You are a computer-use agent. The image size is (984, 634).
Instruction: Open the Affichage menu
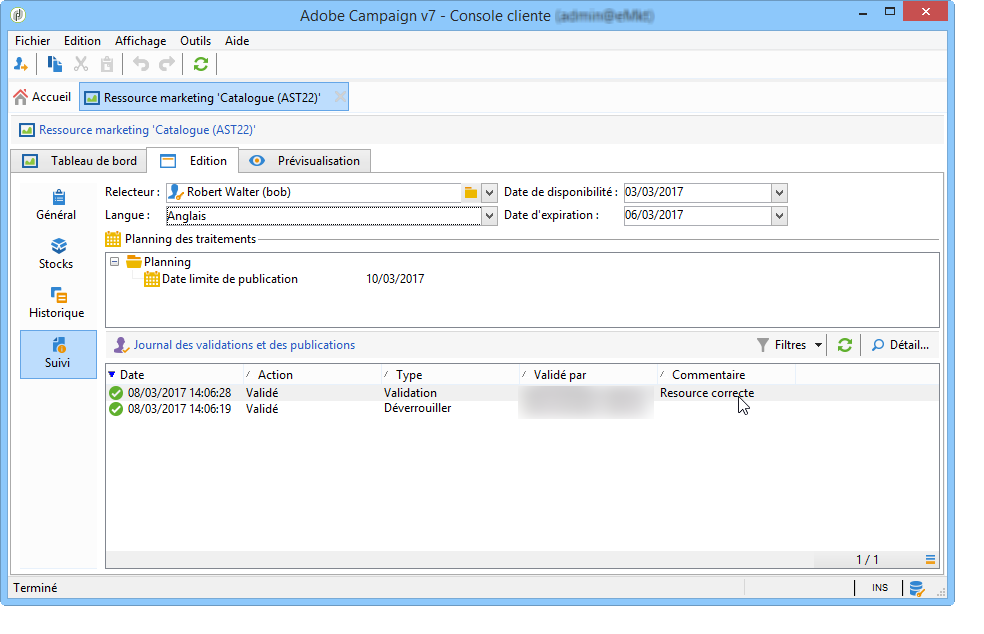click(x=141, y=41)
